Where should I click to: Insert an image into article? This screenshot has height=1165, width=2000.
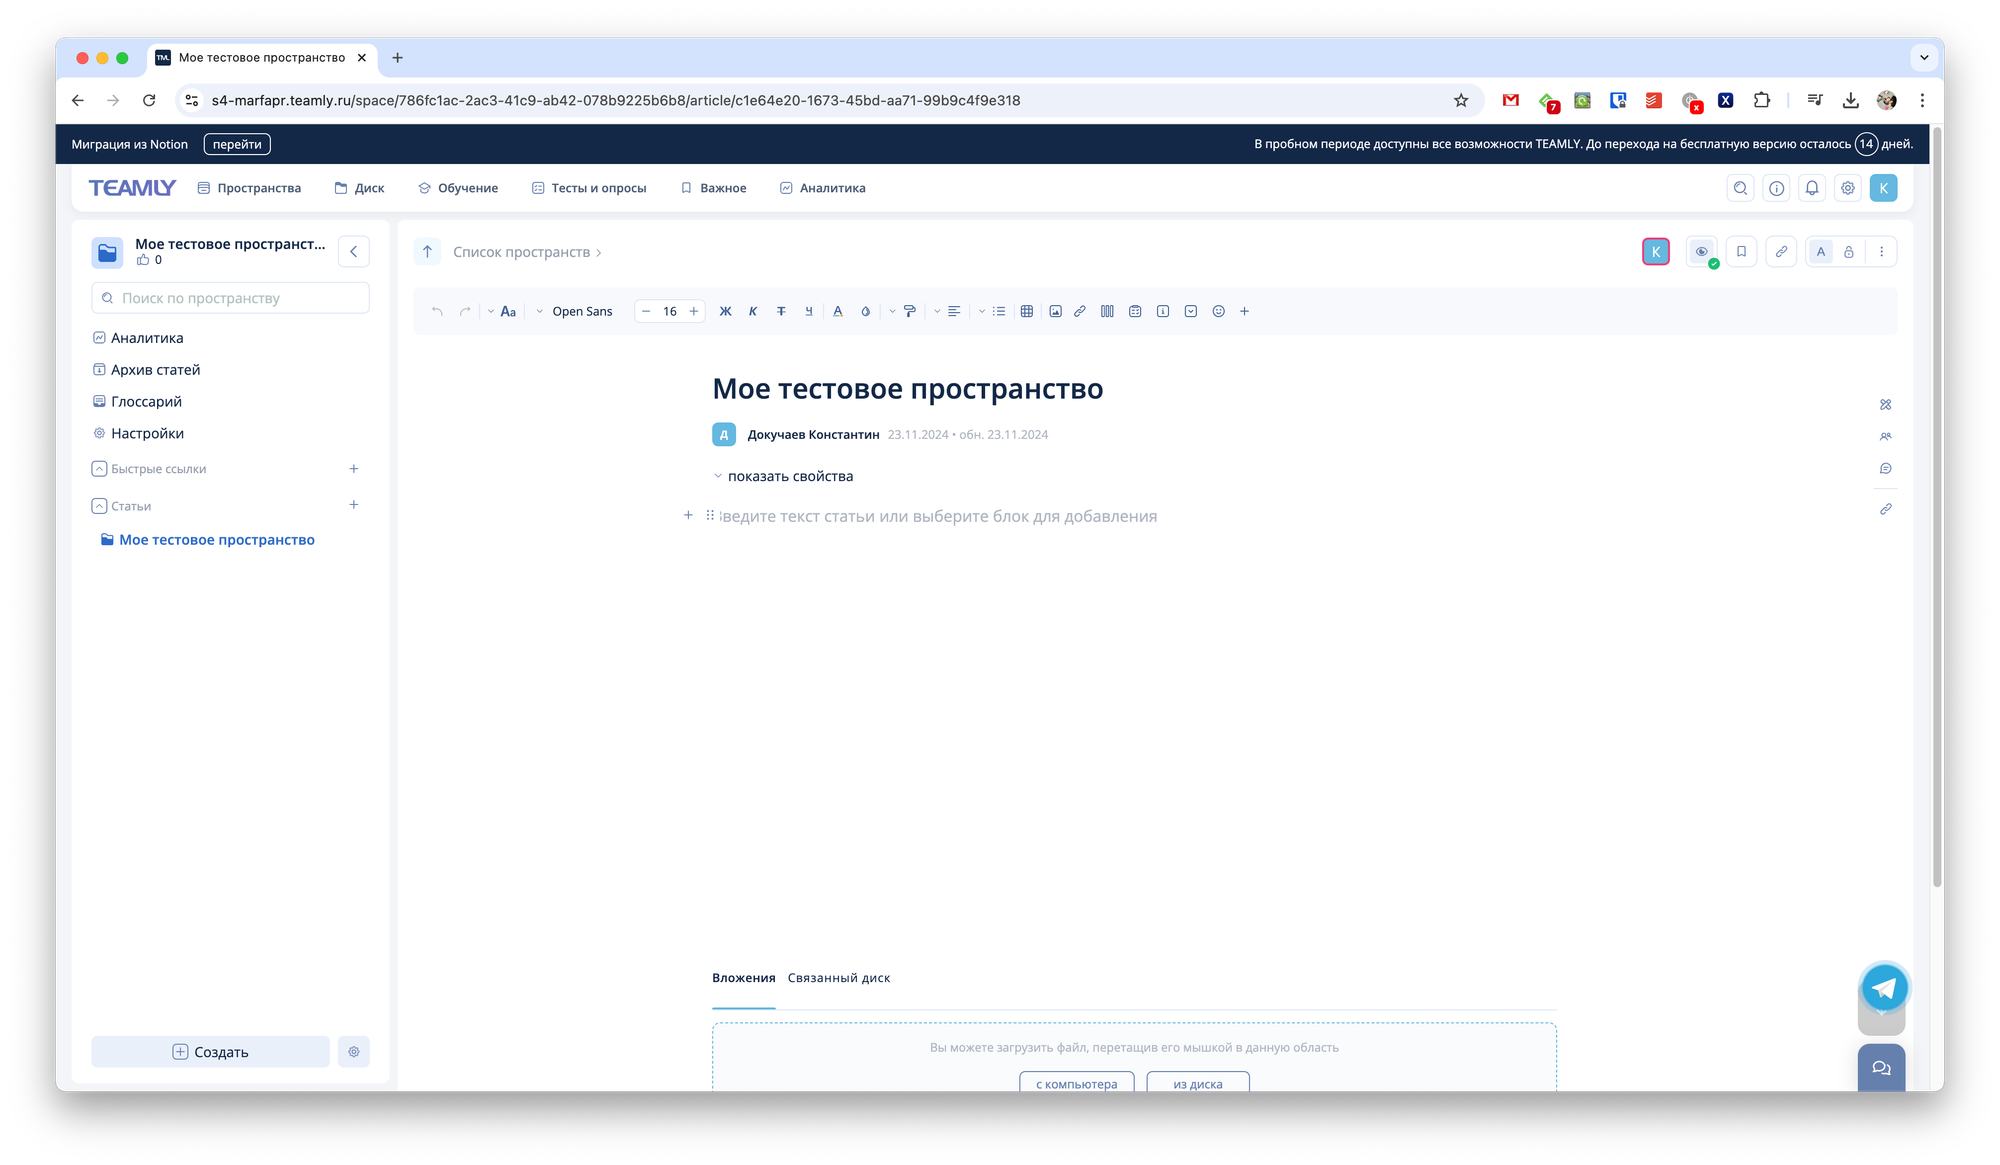[x=1055, y=311]
